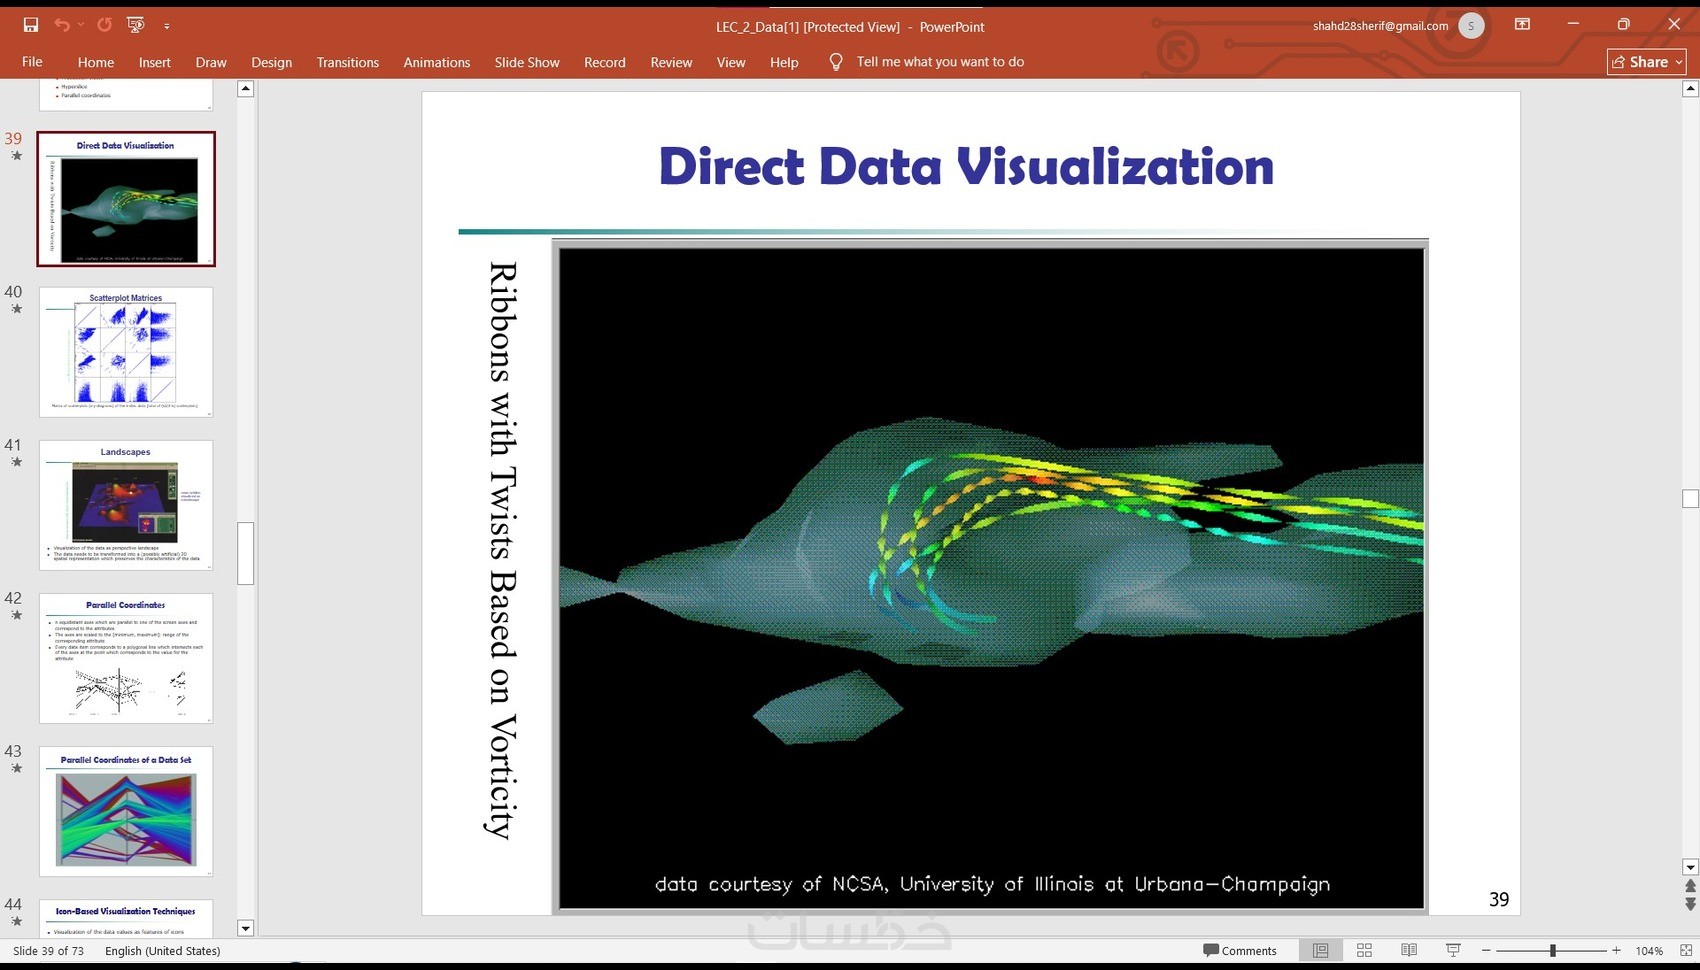Click the zoom in plus button
This screenshot has width=1700, height=970.
(1616, 951)
